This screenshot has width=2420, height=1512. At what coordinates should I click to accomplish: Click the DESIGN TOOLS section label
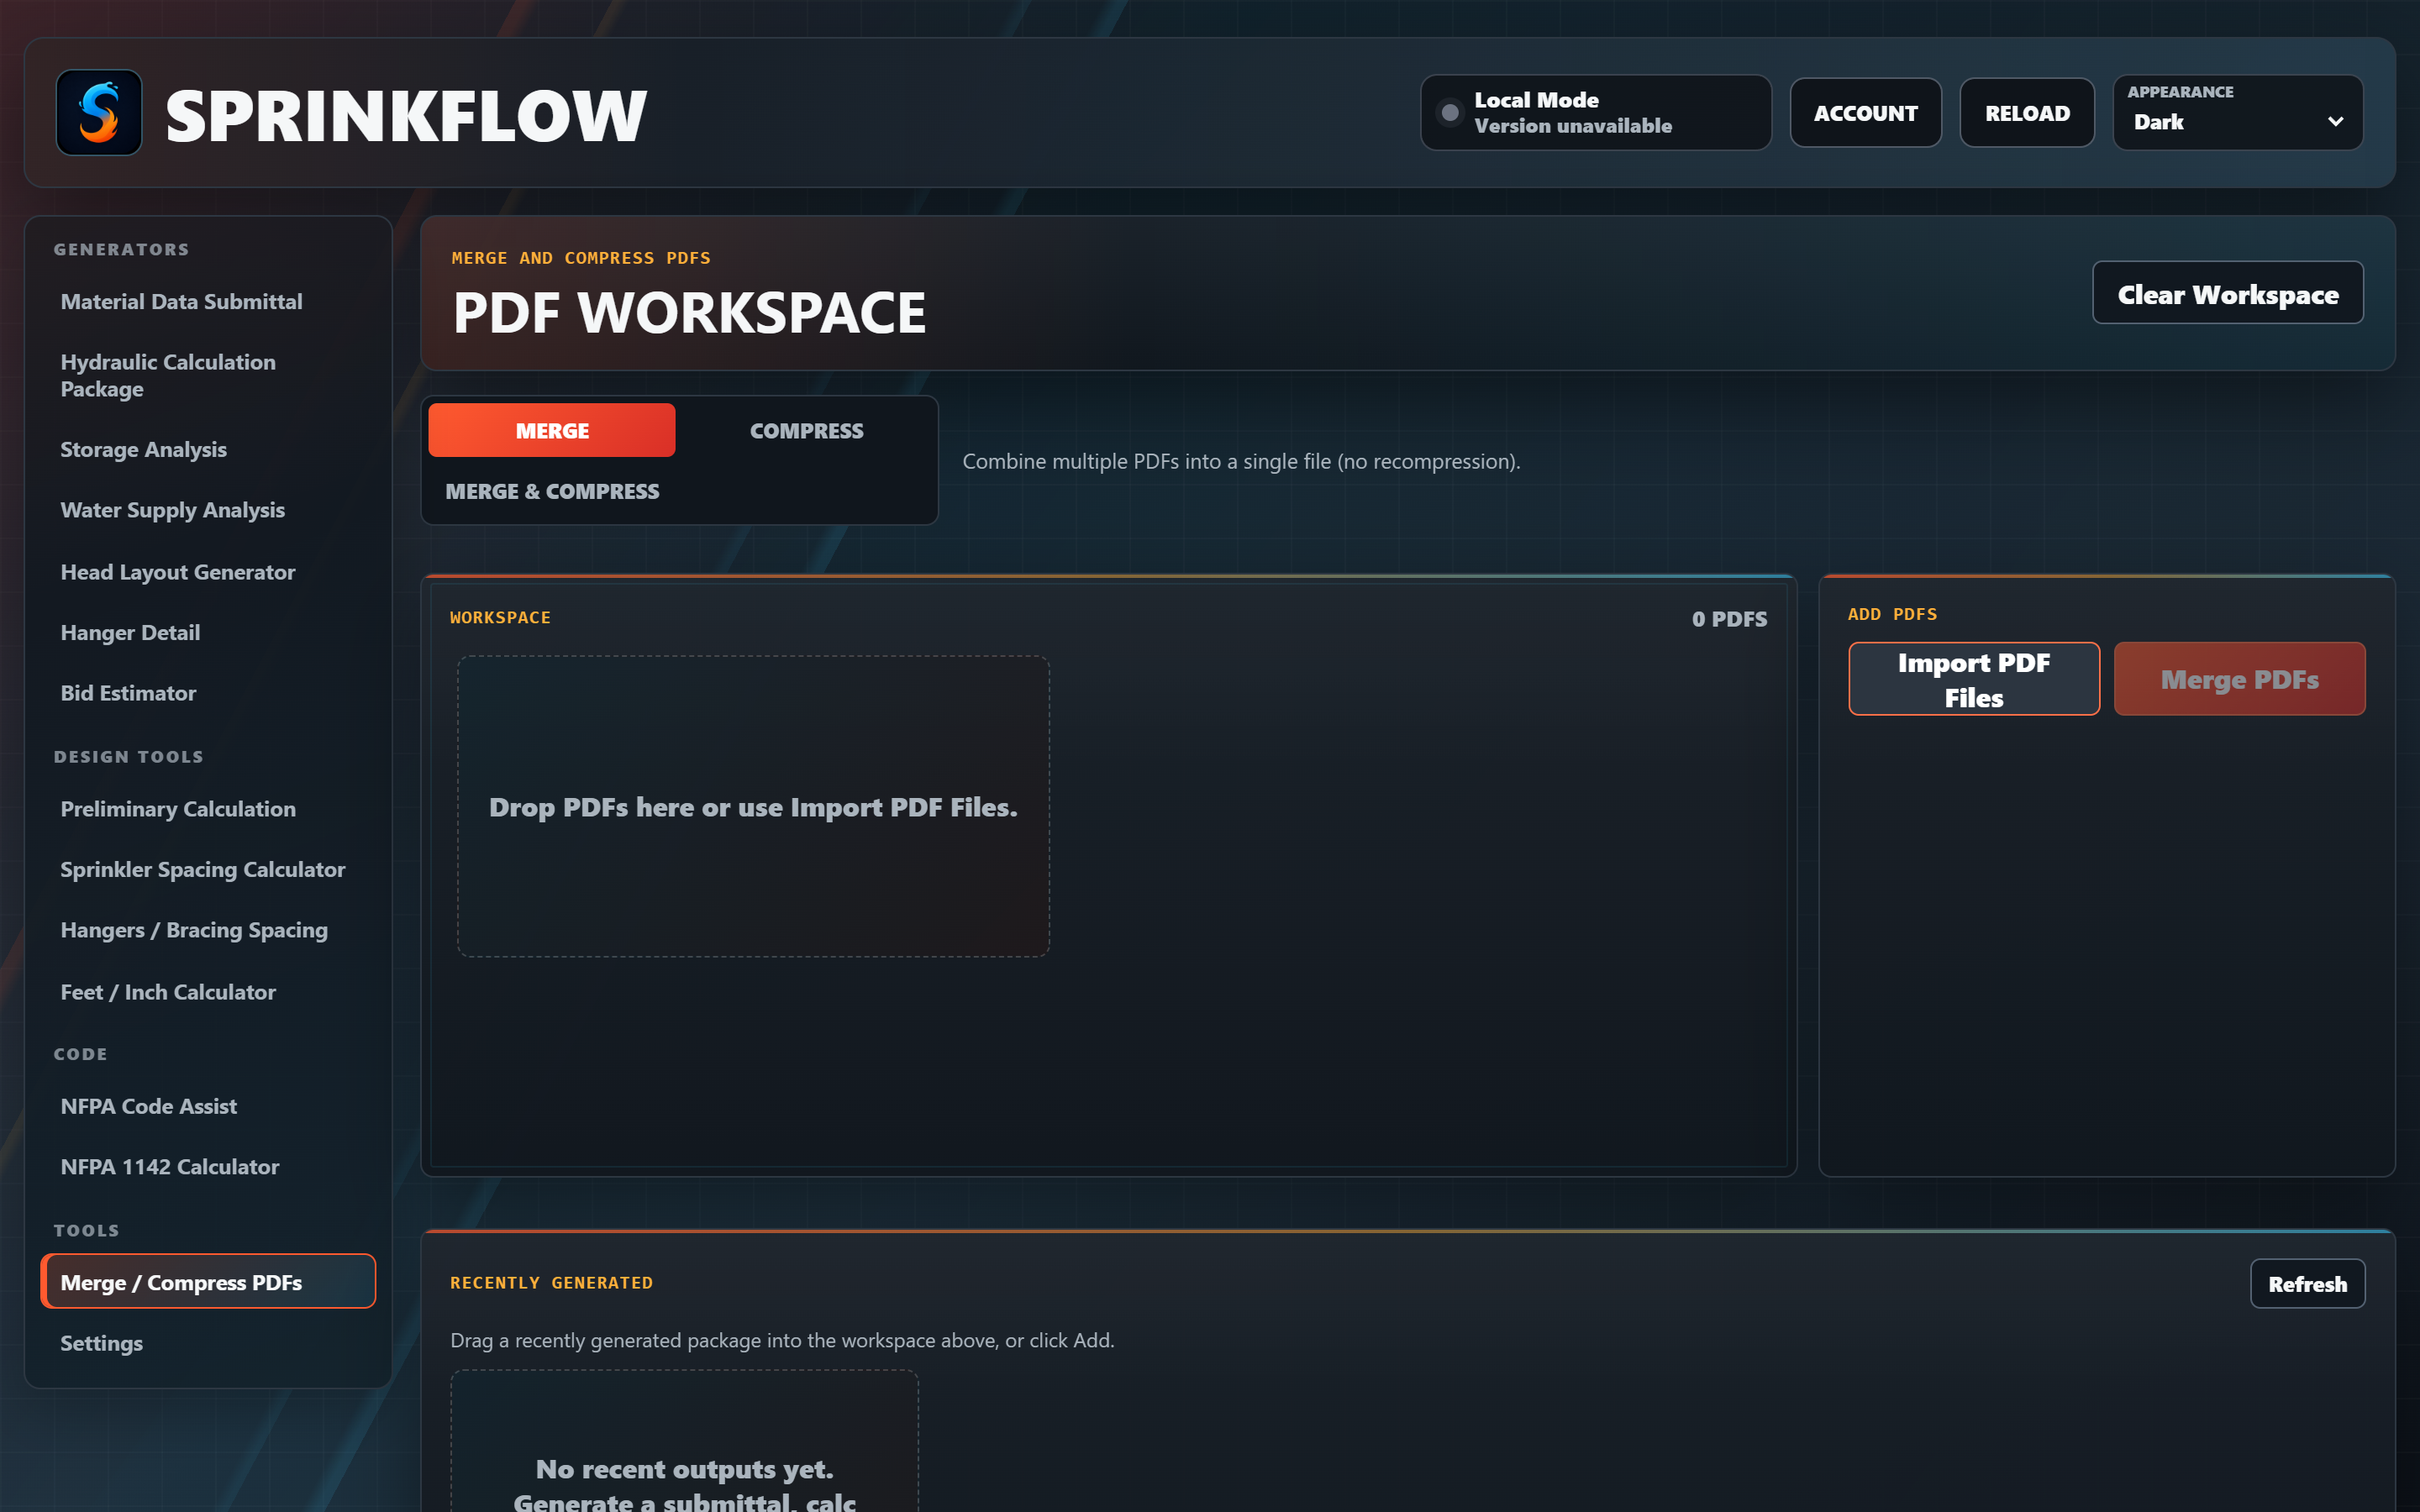128,757
